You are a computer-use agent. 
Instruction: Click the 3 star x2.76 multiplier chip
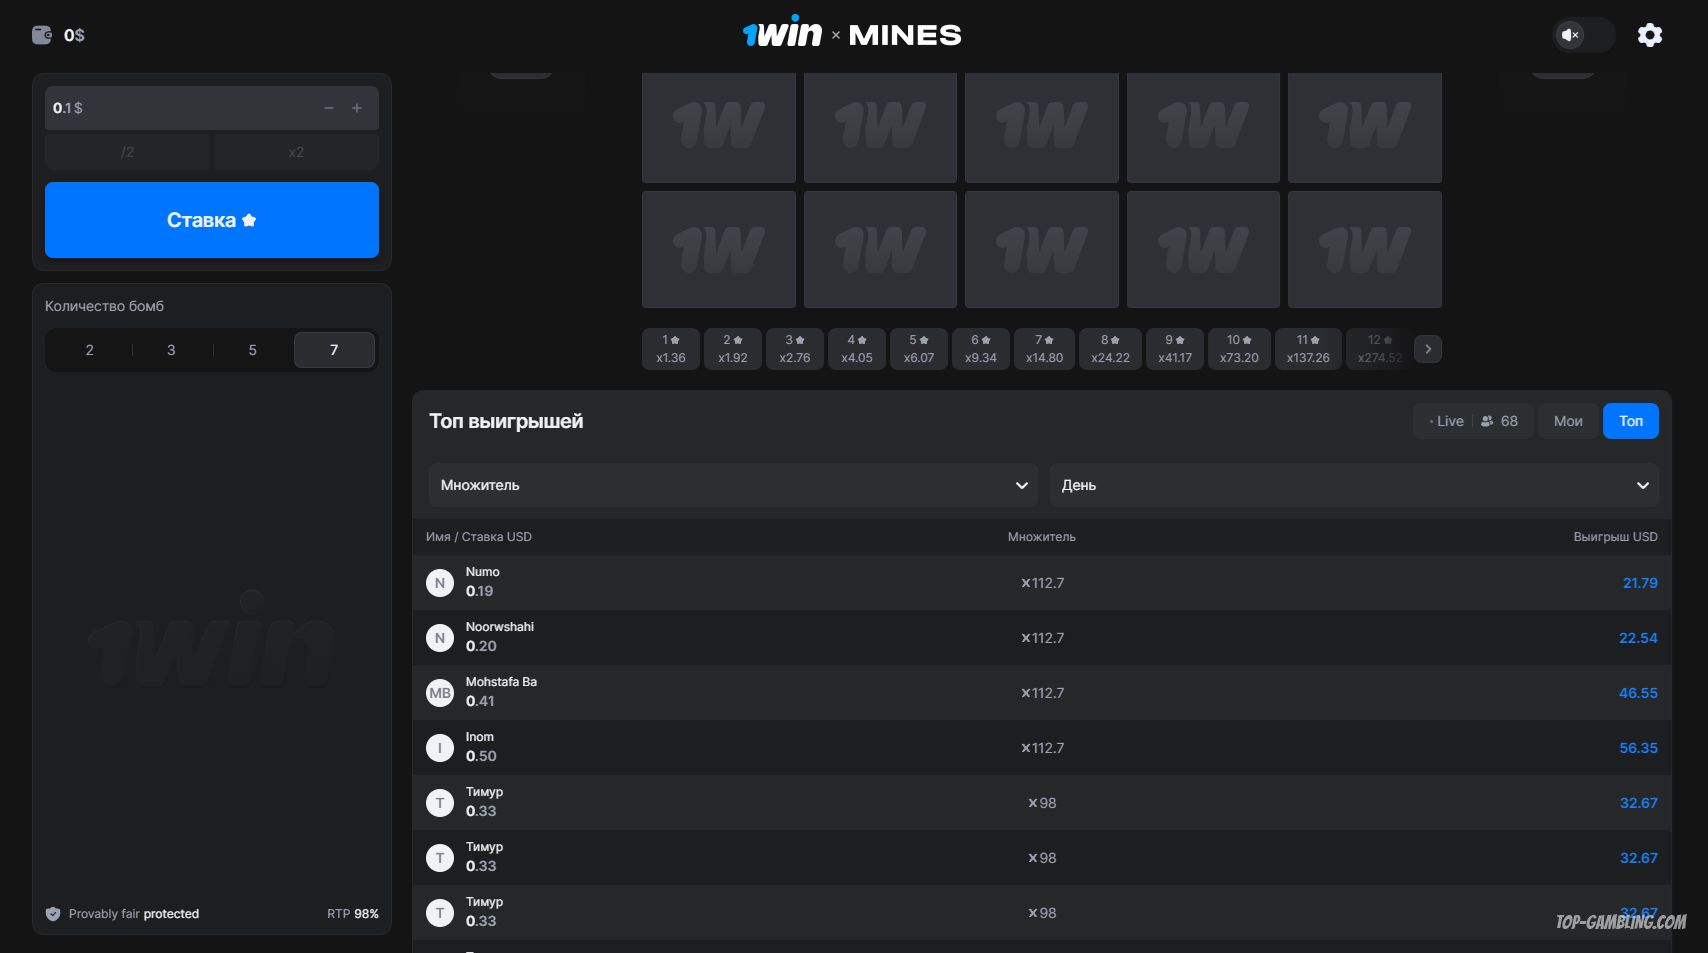[x=795, y=349]
